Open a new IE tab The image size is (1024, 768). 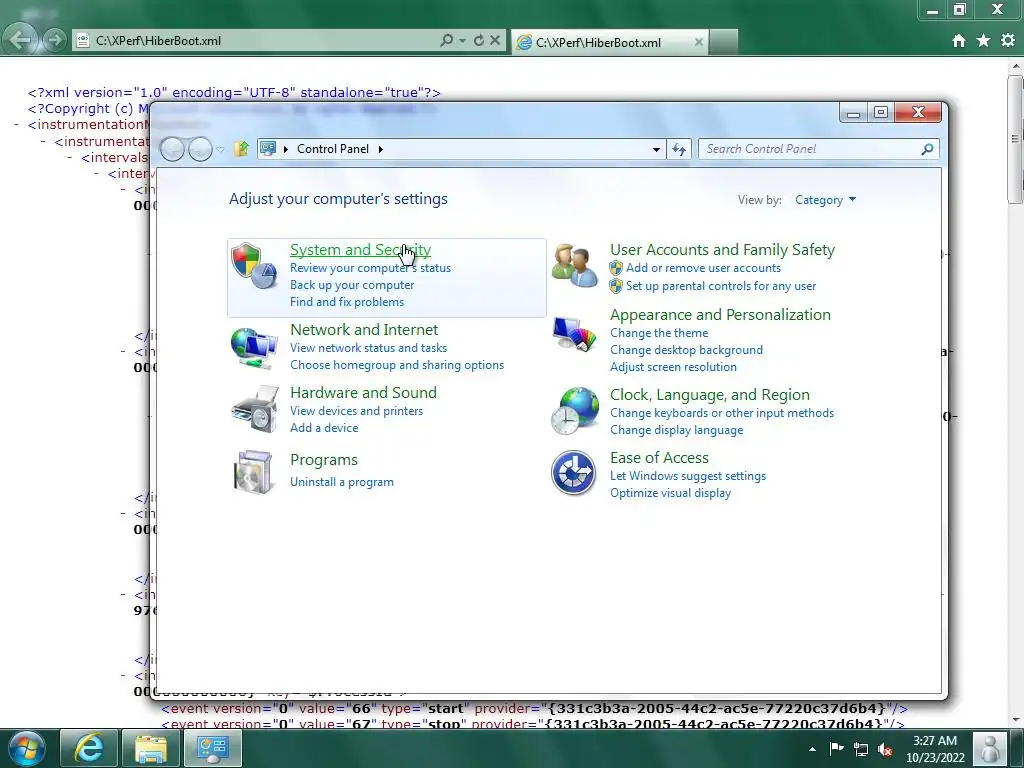(x=724, y=42)
